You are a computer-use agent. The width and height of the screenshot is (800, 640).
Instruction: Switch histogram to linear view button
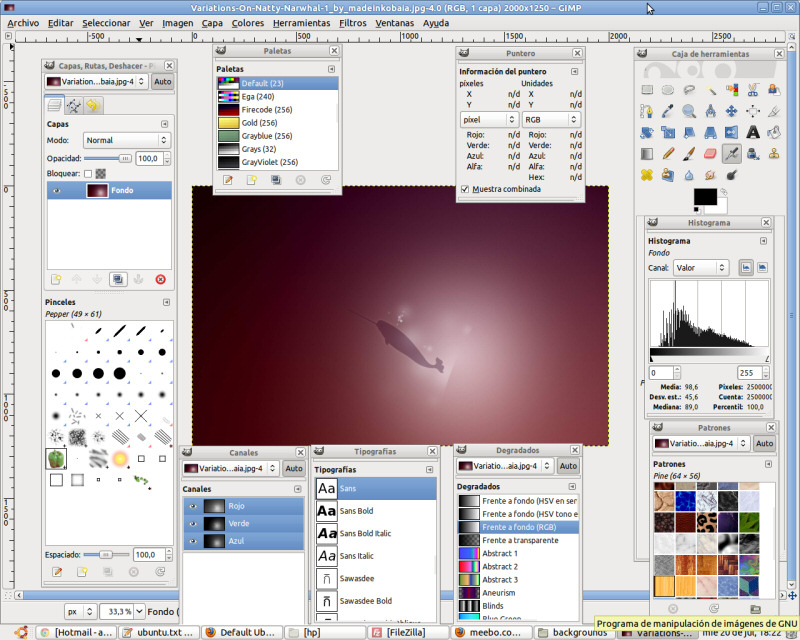click(x=746, y=268)
